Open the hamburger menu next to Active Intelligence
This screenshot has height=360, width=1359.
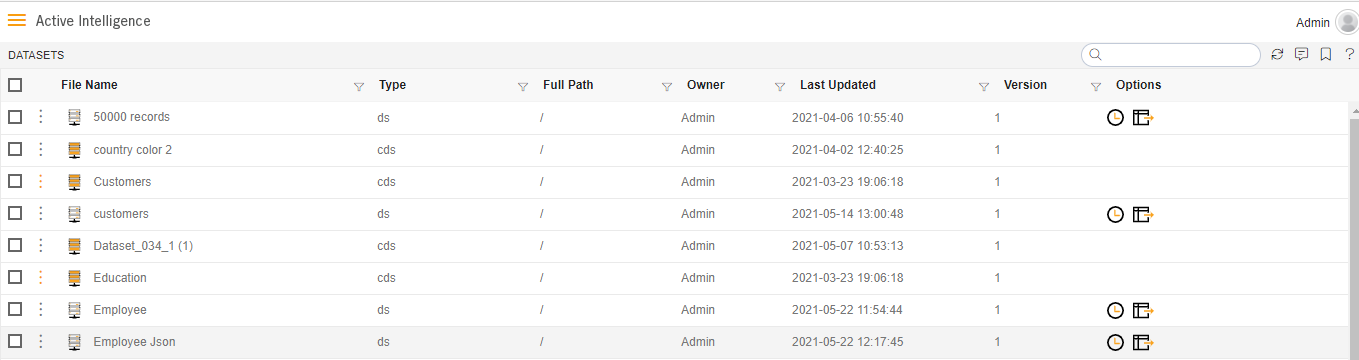coord(17,20)
